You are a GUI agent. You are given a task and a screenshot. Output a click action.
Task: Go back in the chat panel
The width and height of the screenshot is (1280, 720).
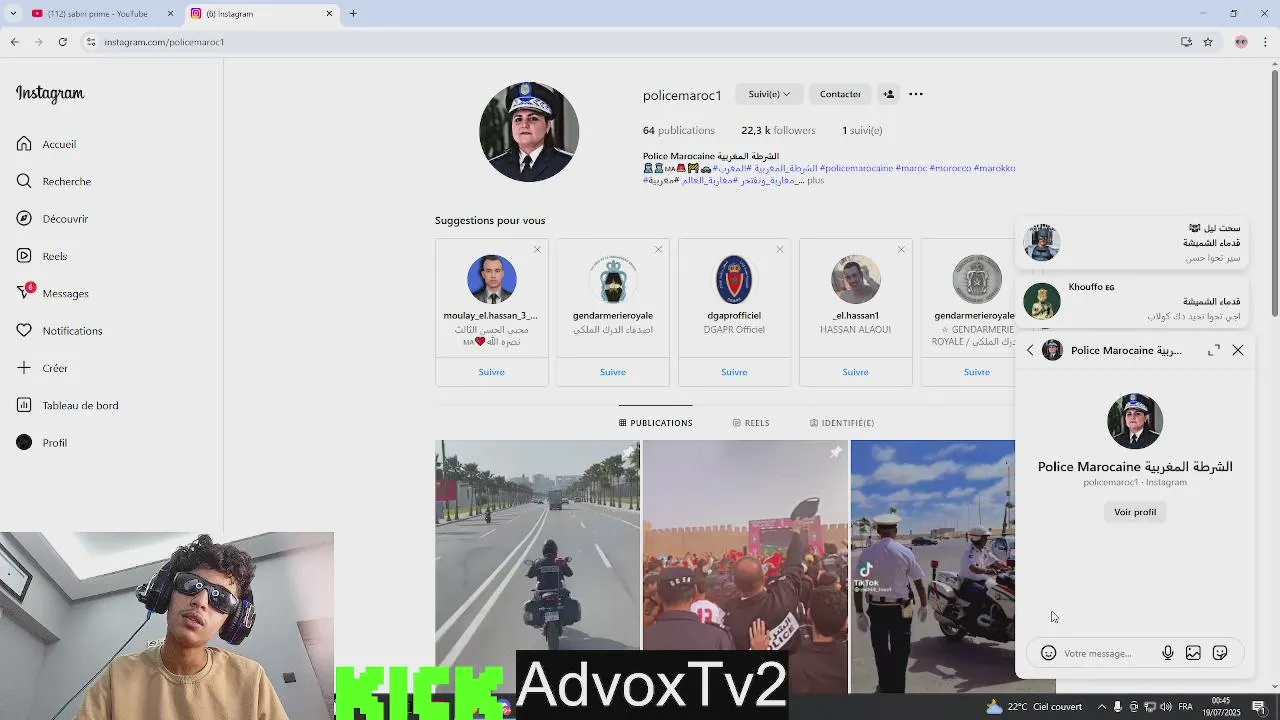1030,350
